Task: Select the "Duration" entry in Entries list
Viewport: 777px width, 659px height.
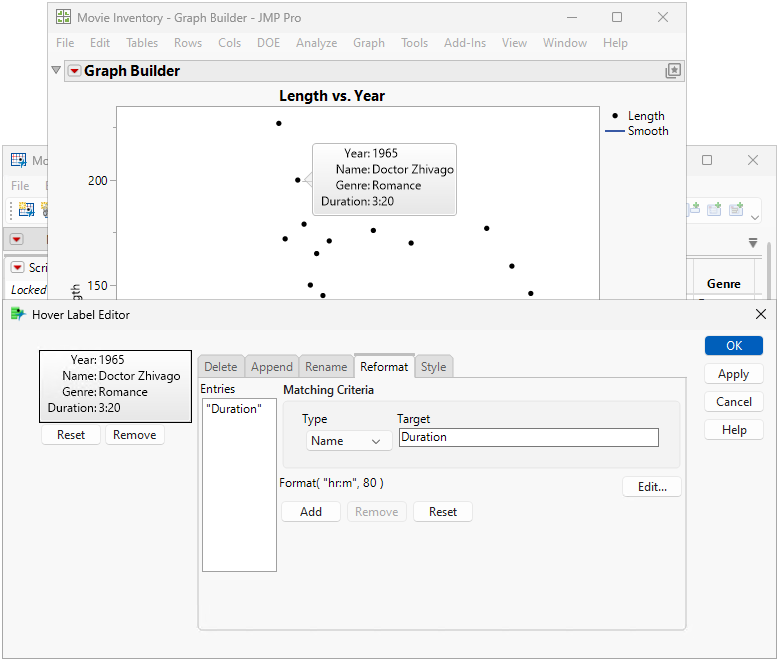Action: tap(233, 409)
